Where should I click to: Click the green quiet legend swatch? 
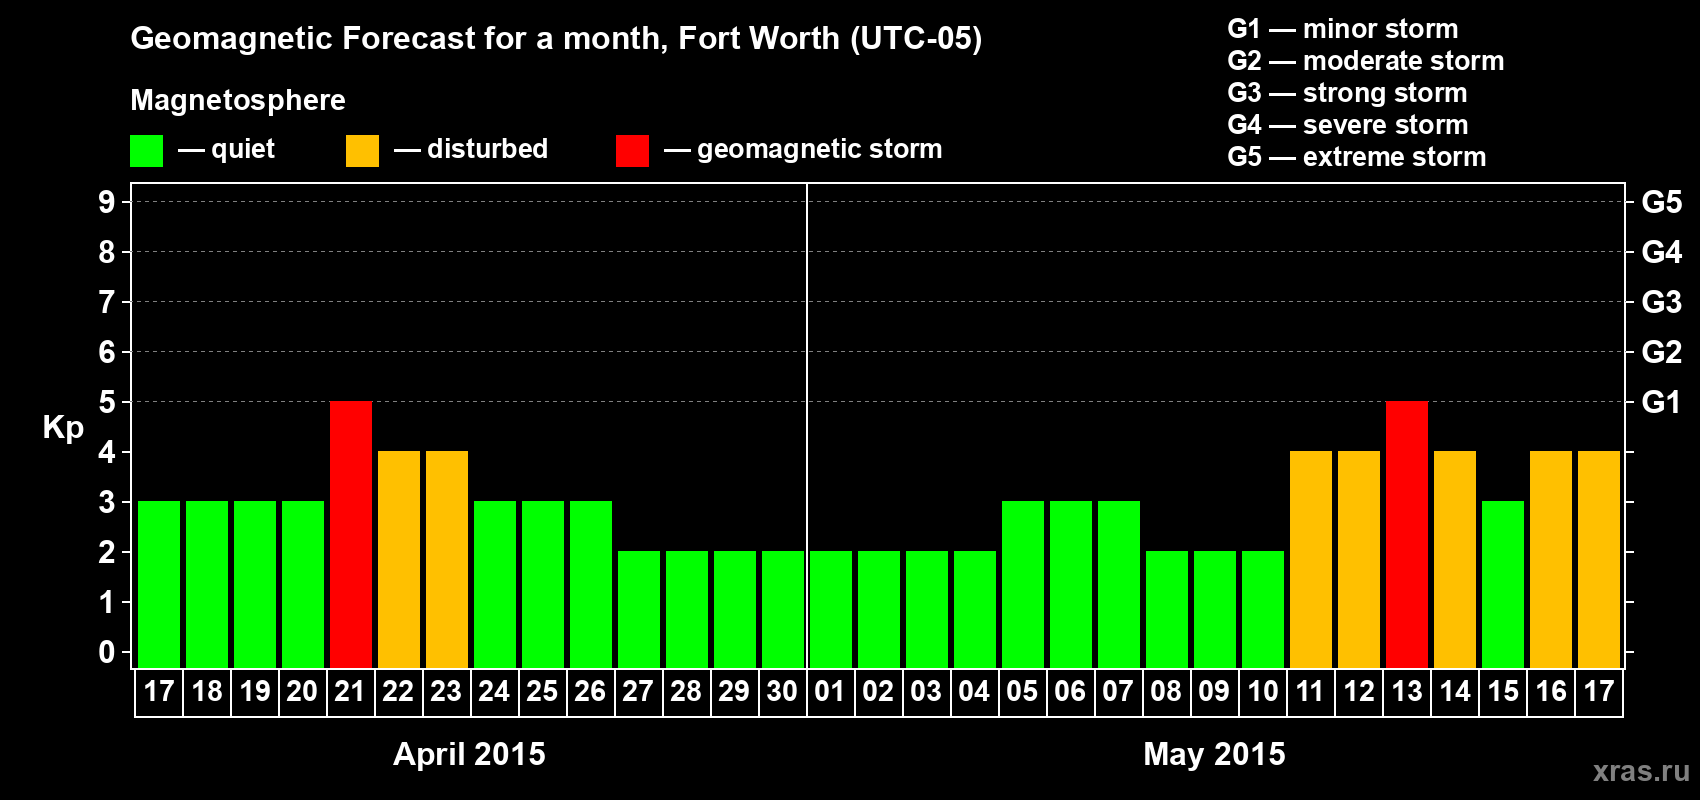pyautogui.click(x=146, y=151)
